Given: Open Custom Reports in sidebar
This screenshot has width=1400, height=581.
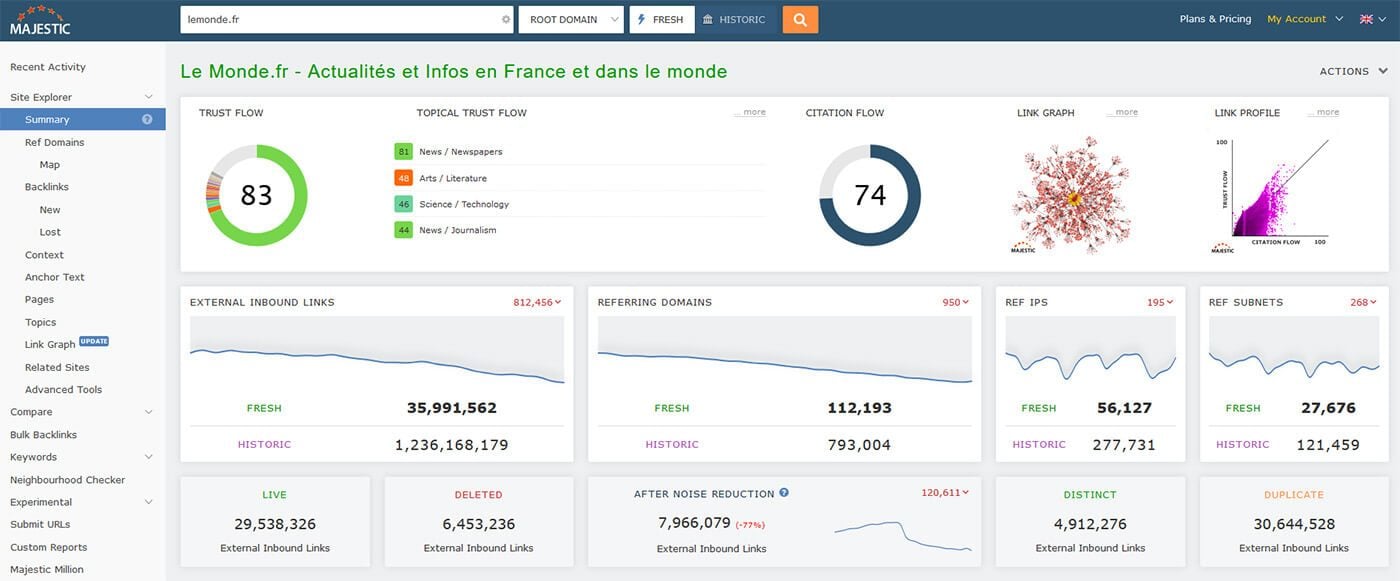Looking at the screenshot, I should tap(49, 547).
